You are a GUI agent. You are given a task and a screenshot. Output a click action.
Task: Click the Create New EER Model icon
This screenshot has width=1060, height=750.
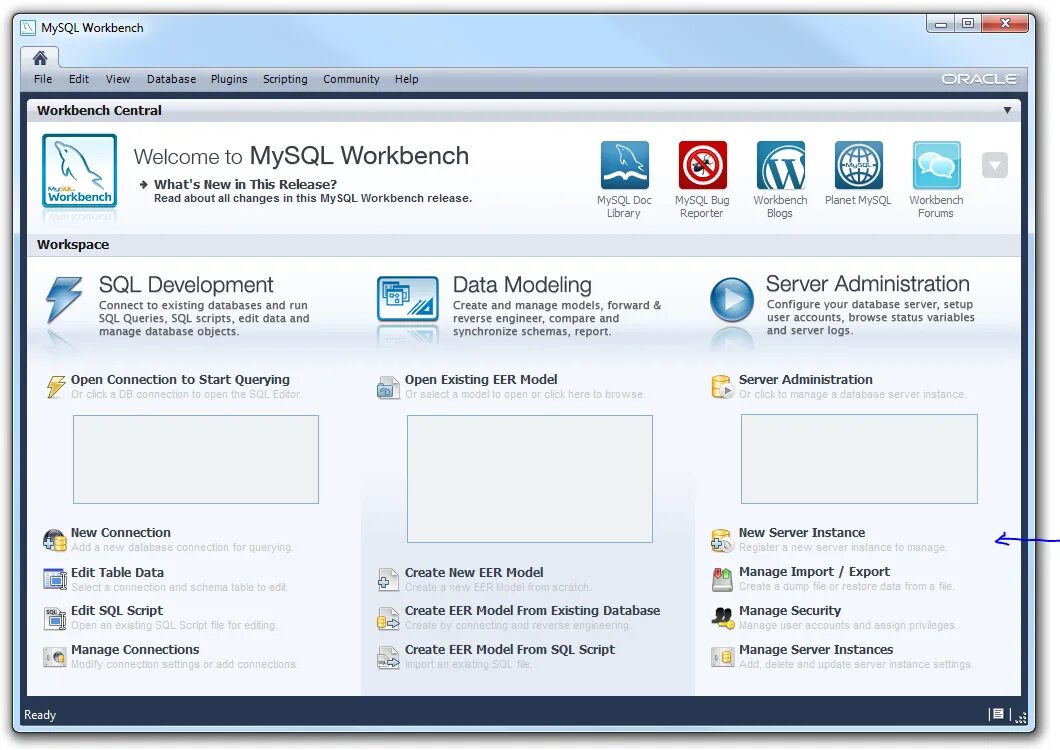pos(388,580)
